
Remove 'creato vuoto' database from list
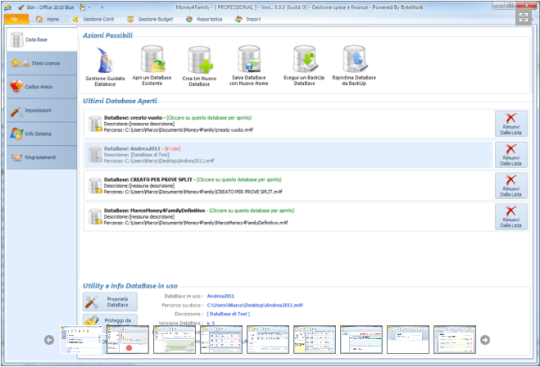[511, 124]
